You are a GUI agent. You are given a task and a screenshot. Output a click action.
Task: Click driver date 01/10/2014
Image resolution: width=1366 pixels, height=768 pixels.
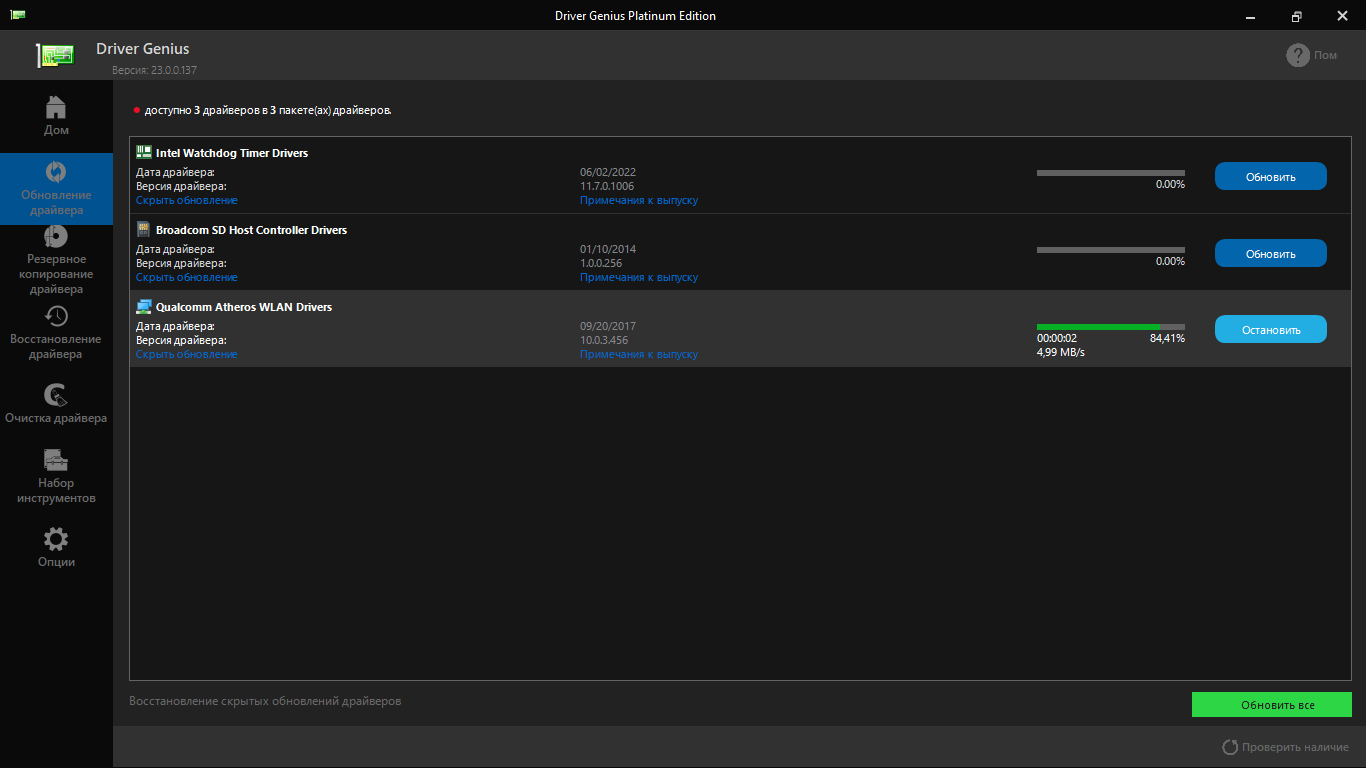pyautogui.click(x=608, y=249)
